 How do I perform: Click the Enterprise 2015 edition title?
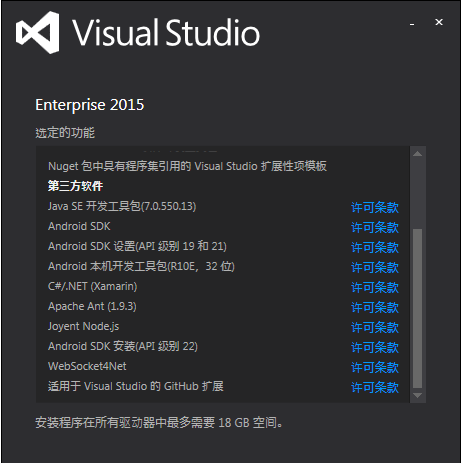pos(90,105)
